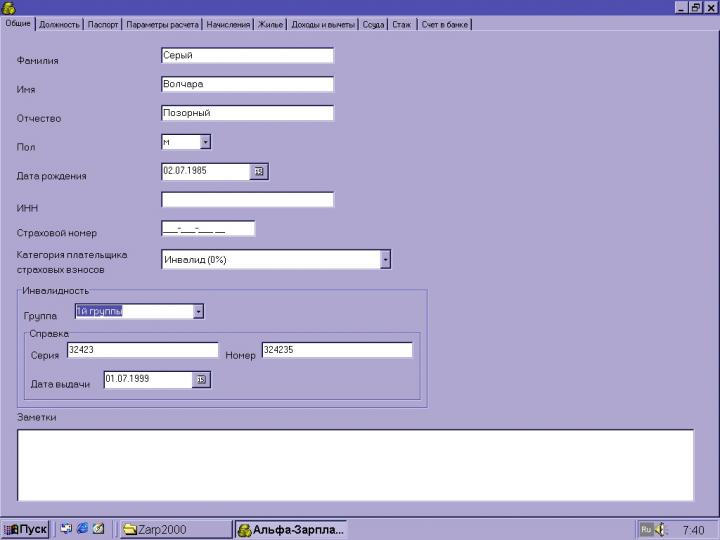Click the app icon in title bar
This screenshot has width=720, height=540.
[x=8, y=7]
